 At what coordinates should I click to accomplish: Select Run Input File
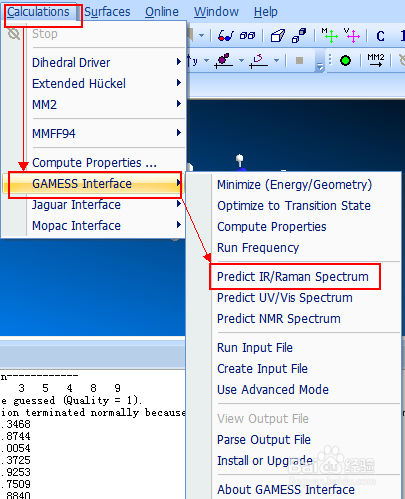coord(255,348)
